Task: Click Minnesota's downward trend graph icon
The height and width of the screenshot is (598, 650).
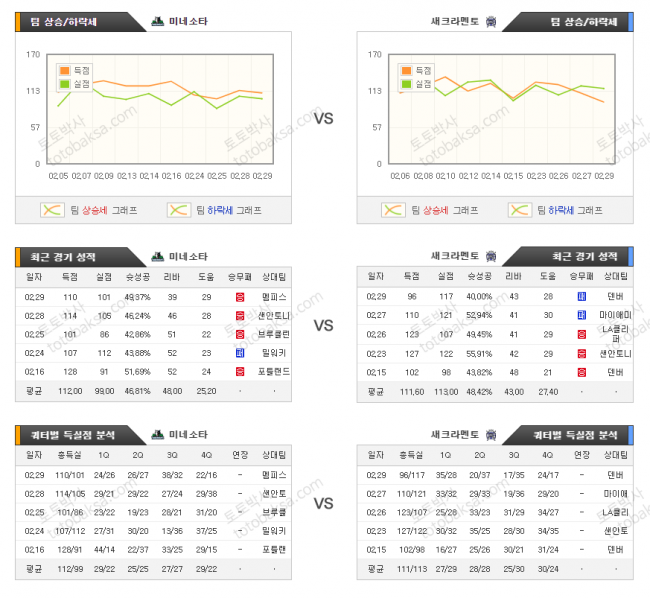Action: click(x=179, y=210)
